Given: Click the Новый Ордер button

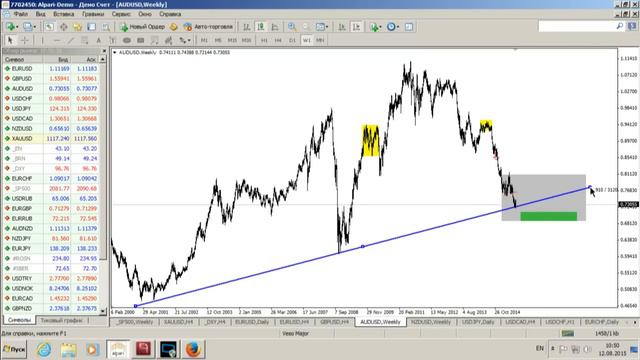Looking at the screenshot, I should [142, 27].
